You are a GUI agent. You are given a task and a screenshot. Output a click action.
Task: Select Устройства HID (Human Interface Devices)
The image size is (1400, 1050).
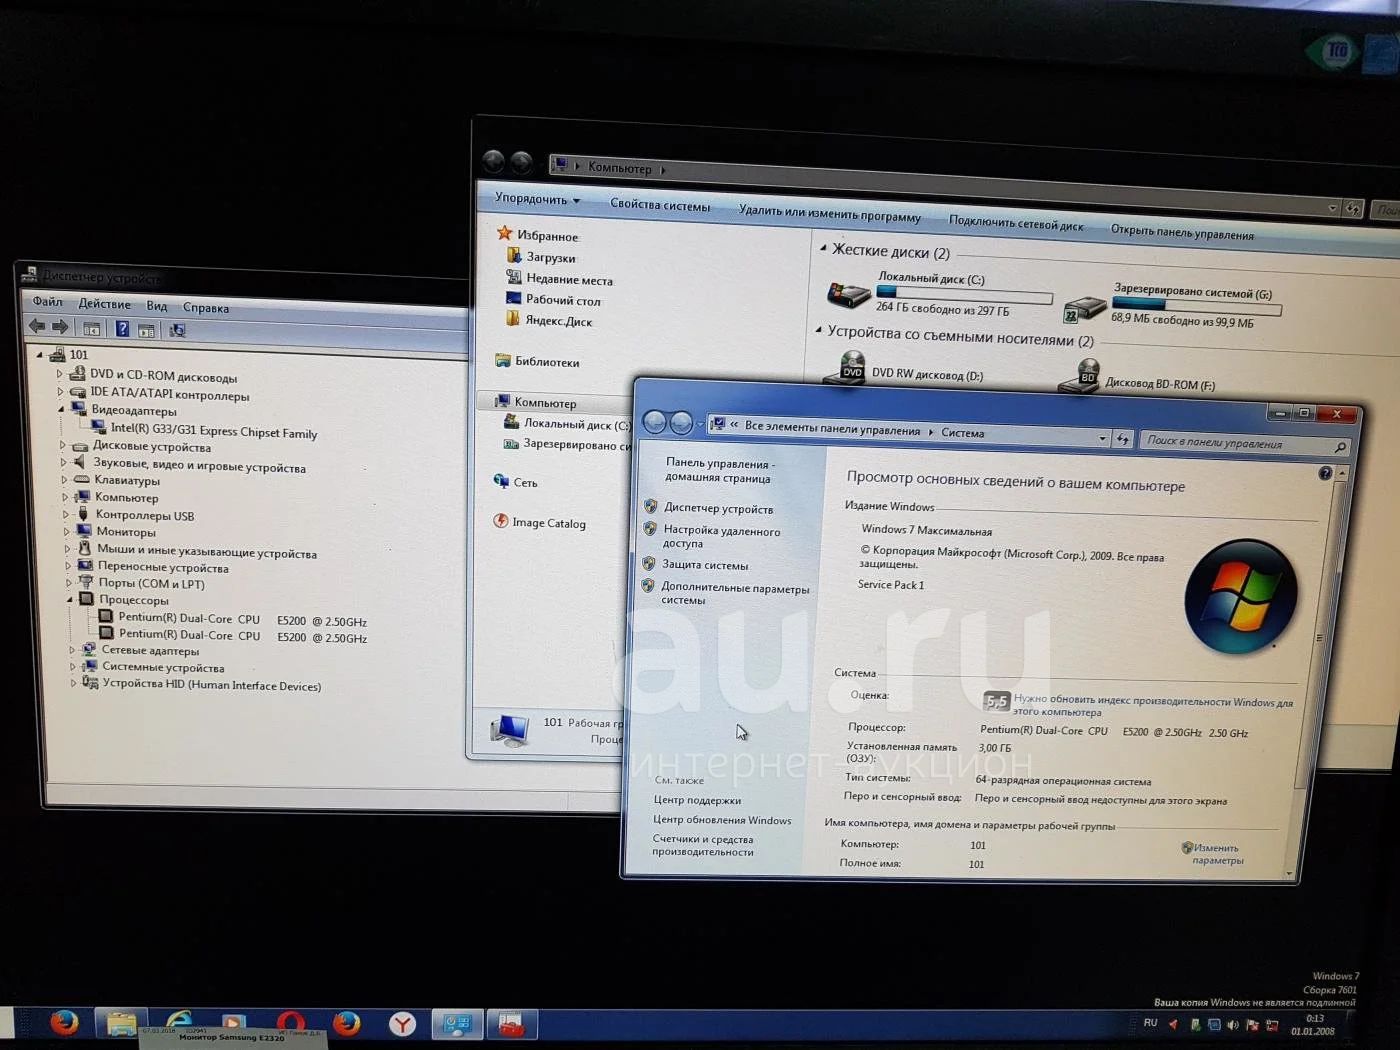pos(212,685)
